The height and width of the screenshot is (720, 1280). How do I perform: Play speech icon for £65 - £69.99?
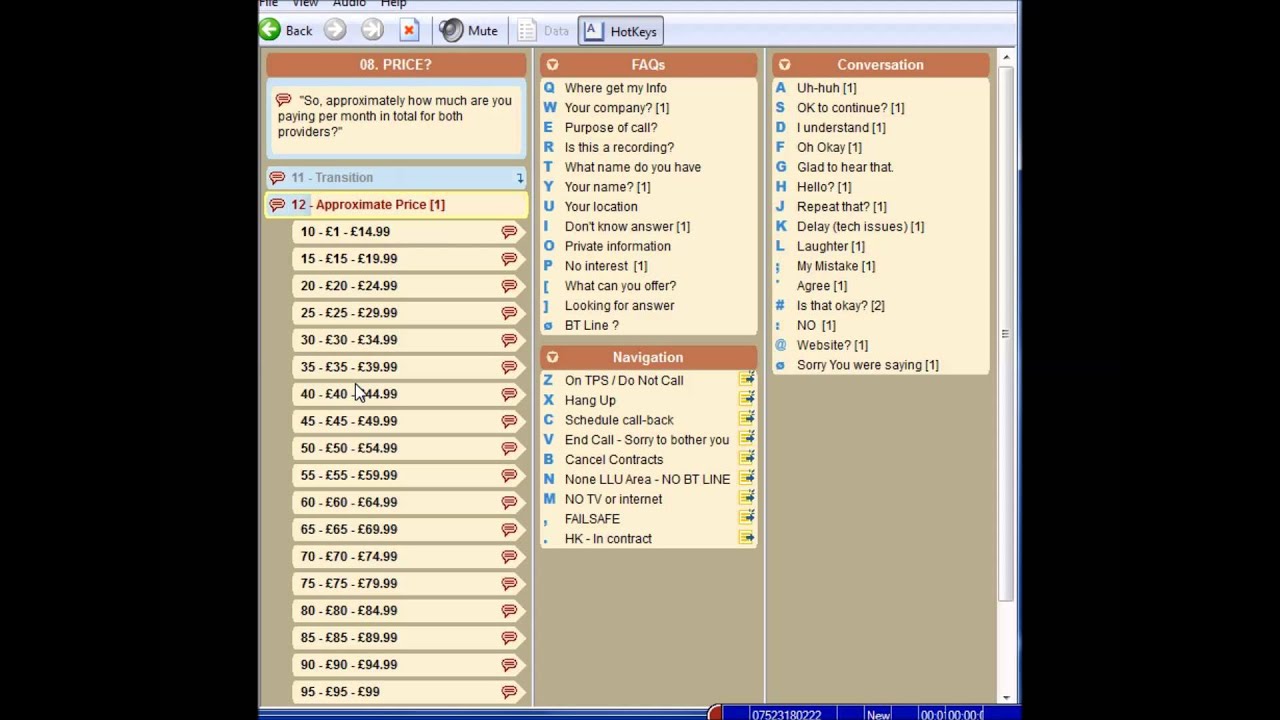(509, 529)
